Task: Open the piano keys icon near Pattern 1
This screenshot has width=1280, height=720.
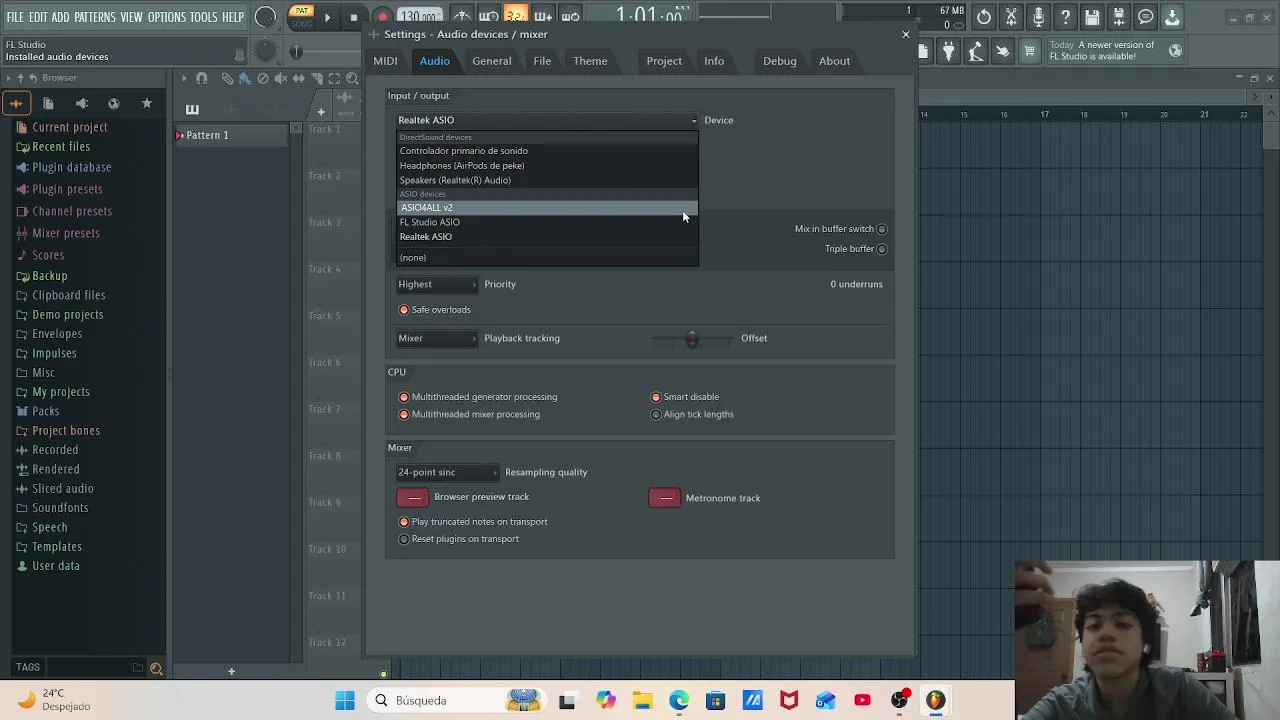Action: click(x=192, y=109)
